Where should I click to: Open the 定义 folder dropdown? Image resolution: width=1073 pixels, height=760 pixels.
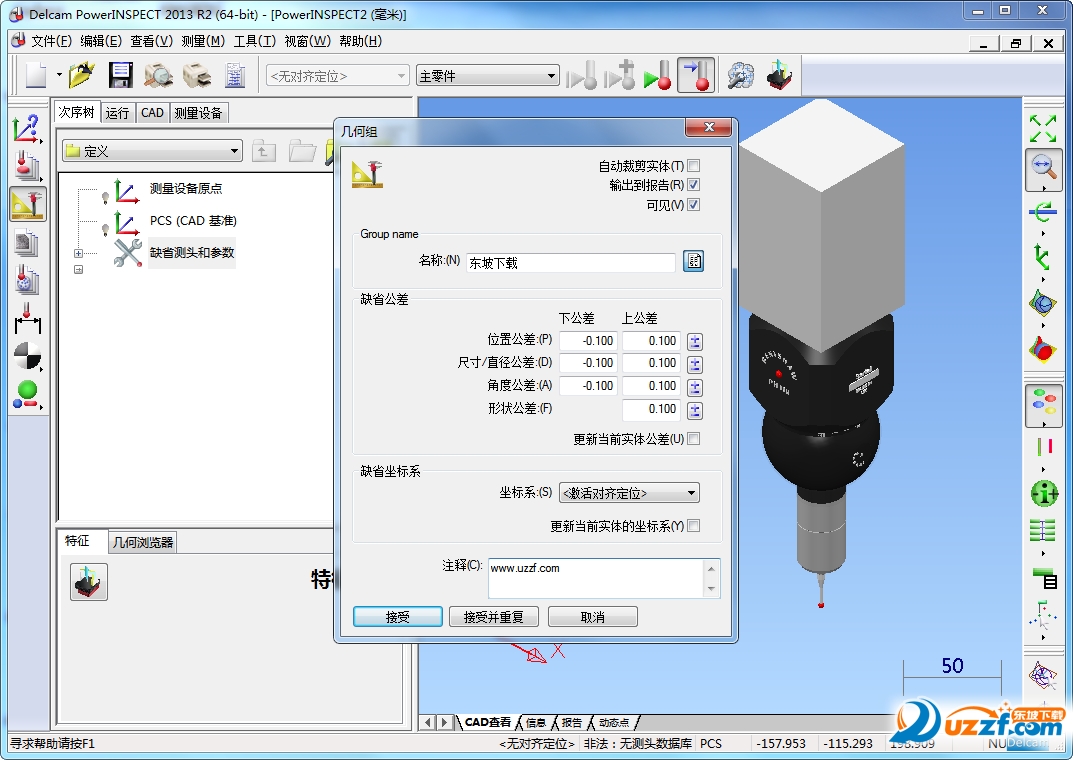(153, 151)
